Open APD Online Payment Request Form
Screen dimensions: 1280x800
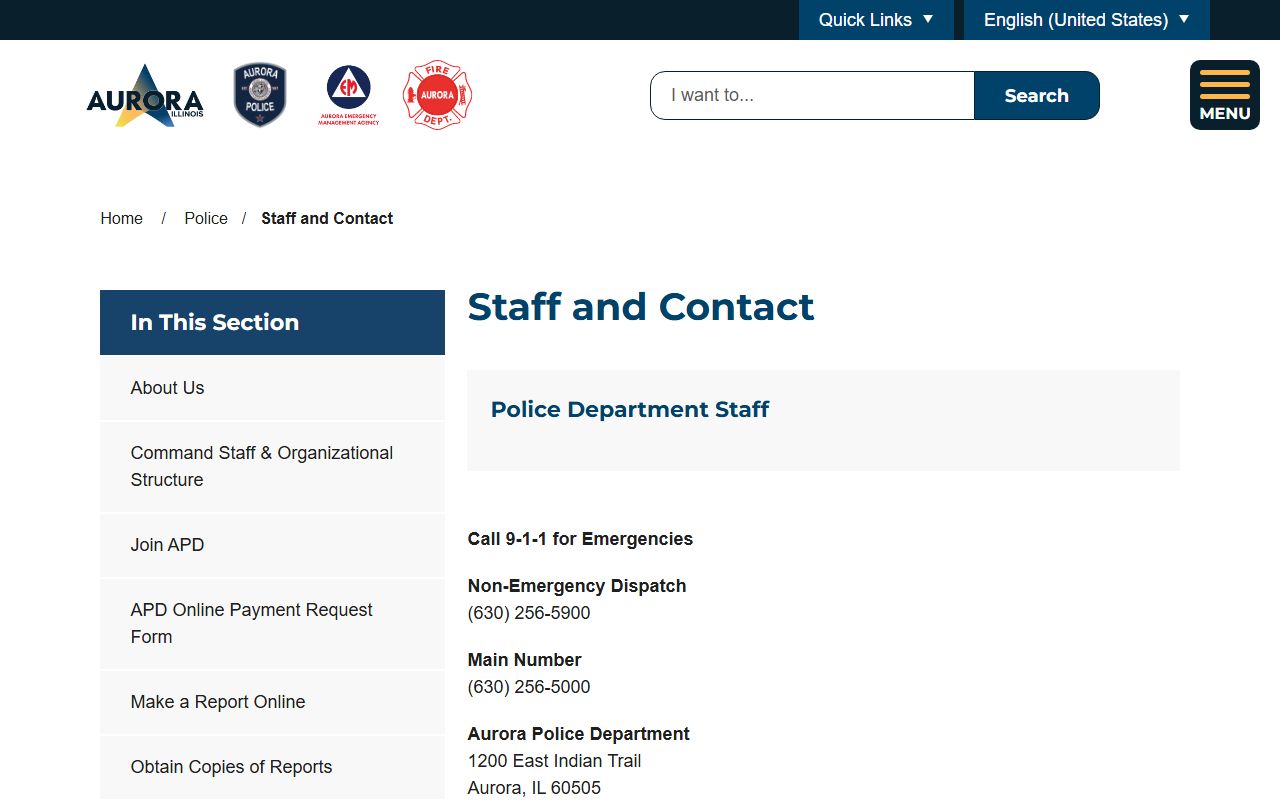click(x=272, y=623)
